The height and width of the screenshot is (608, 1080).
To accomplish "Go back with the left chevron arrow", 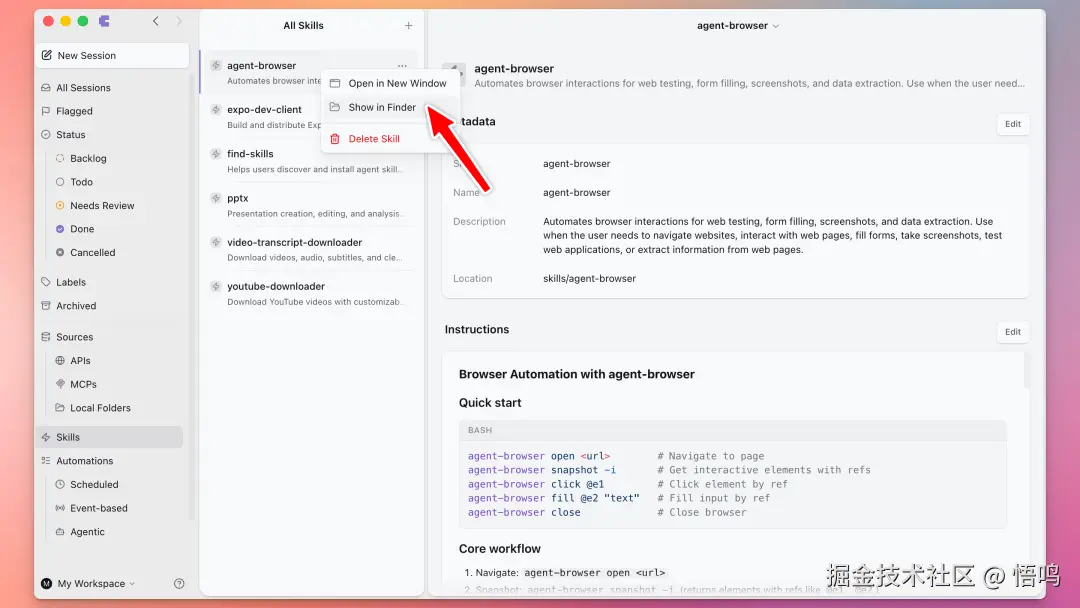I will coord(156,21).
